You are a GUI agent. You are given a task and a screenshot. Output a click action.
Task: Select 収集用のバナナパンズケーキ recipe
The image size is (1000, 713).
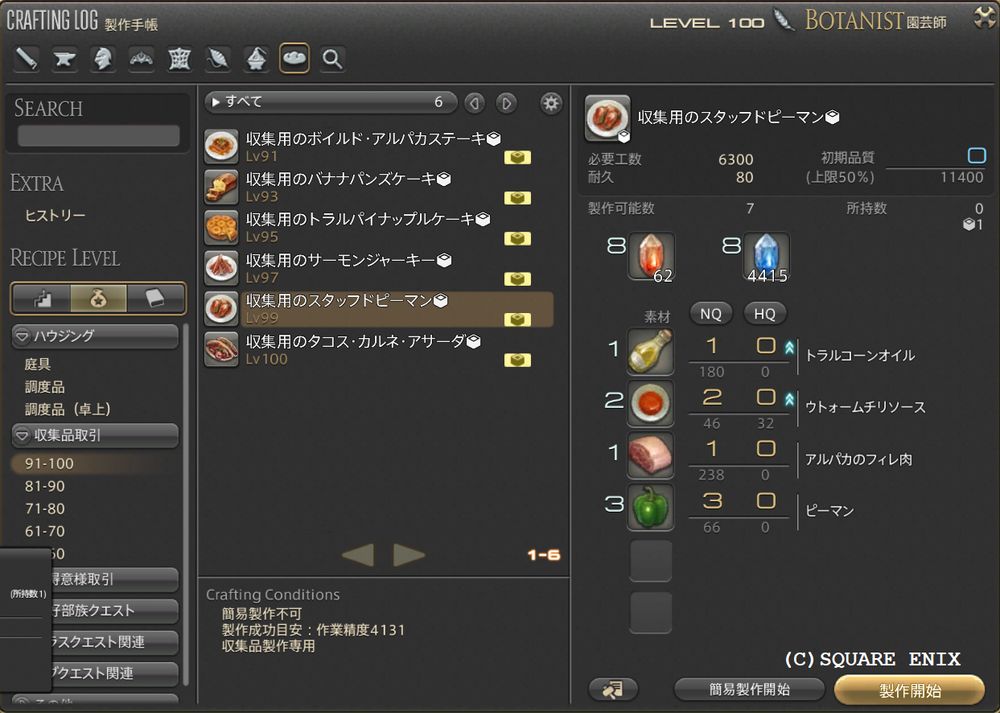tap(378, 187)
